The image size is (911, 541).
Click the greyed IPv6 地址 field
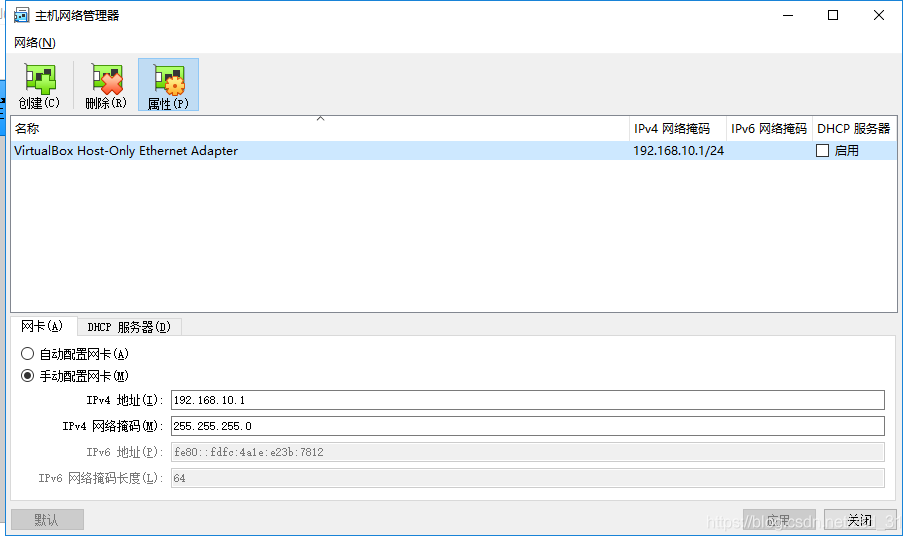528,452
